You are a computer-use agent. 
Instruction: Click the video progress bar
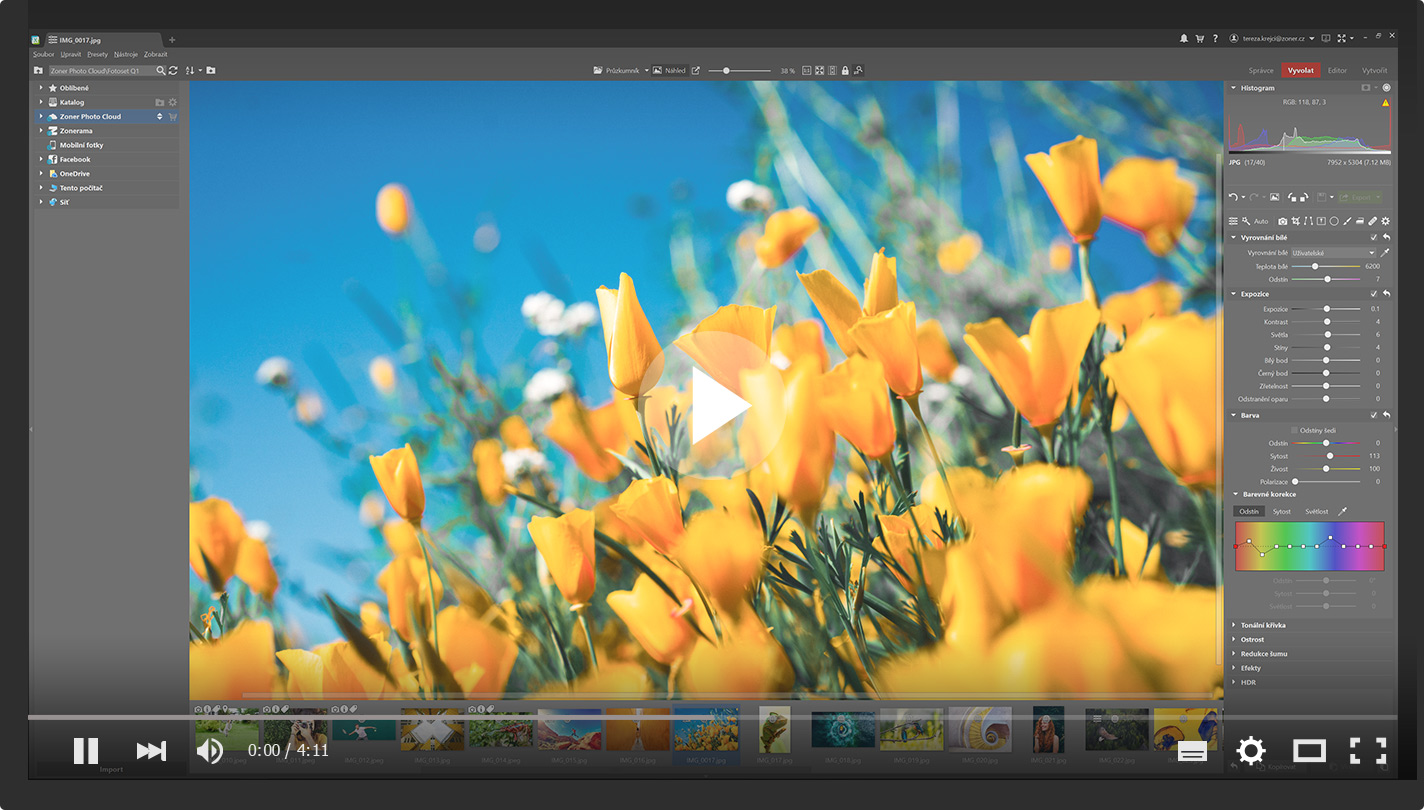point(712,717)
